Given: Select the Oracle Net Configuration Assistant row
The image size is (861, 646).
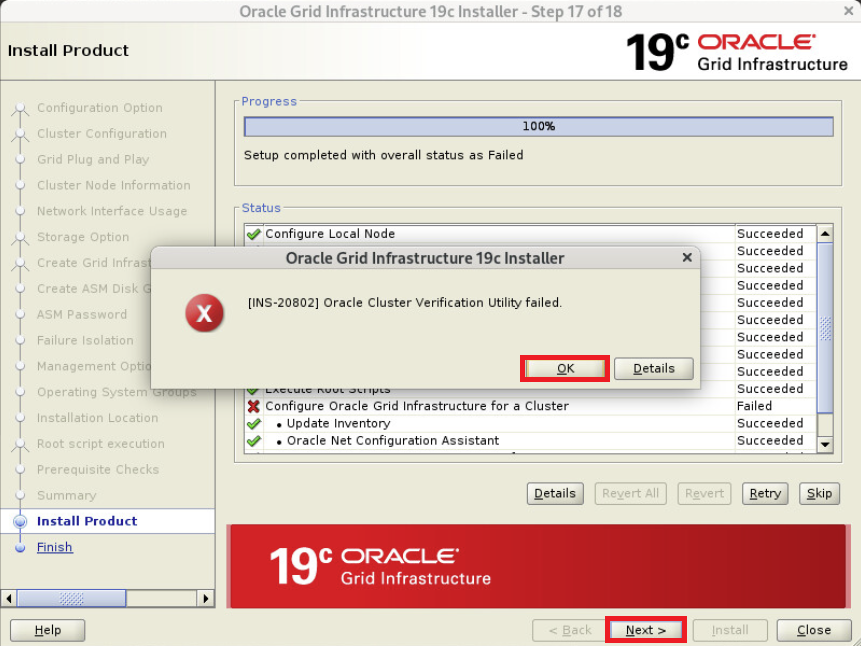Looking at the screenshot, I should pos(530,440).
